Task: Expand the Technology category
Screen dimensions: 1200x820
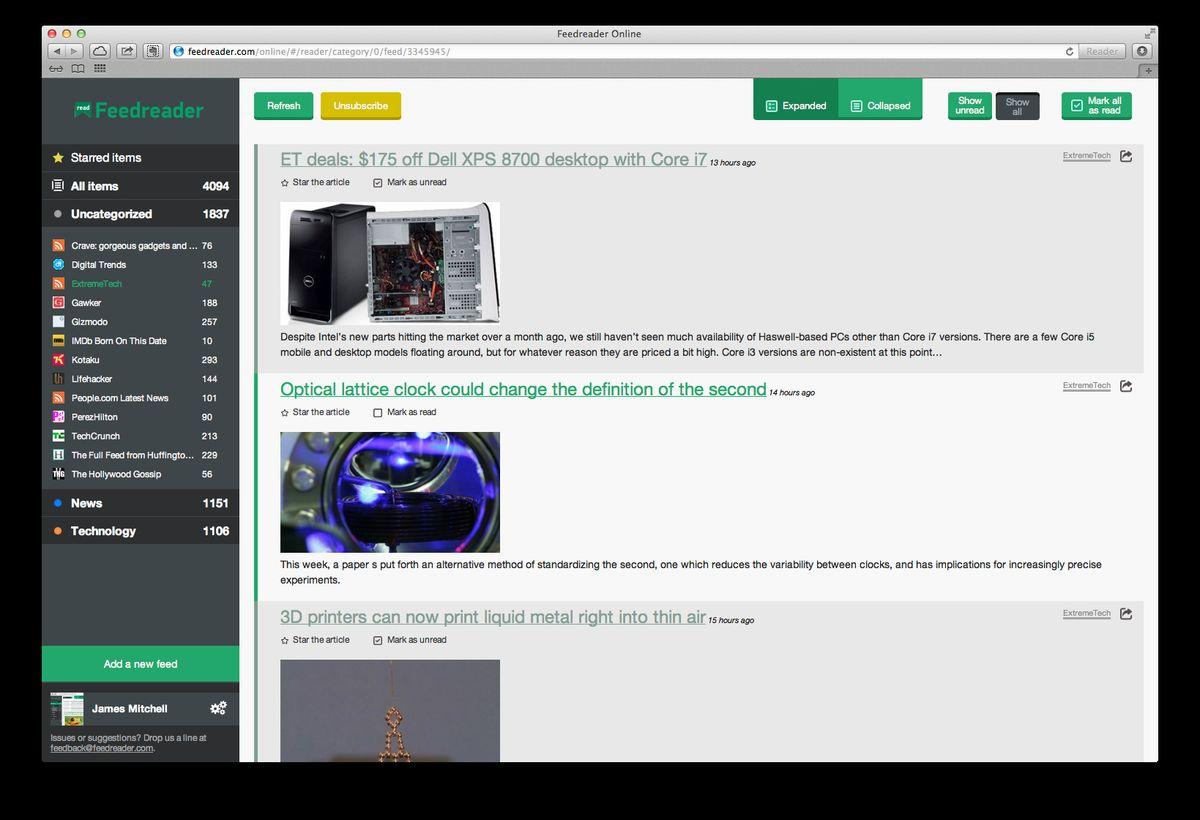Action: [140, 531]
